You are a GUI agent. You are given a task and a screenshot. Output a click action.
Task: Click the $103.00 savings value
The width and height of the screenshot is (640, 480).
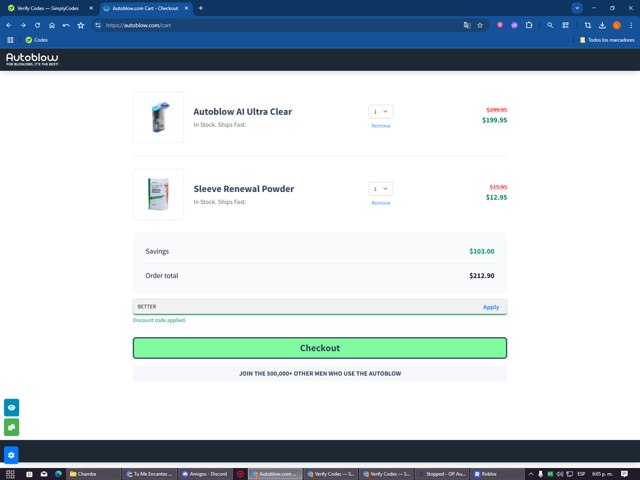pyautogui.click(x=482, y=251)
